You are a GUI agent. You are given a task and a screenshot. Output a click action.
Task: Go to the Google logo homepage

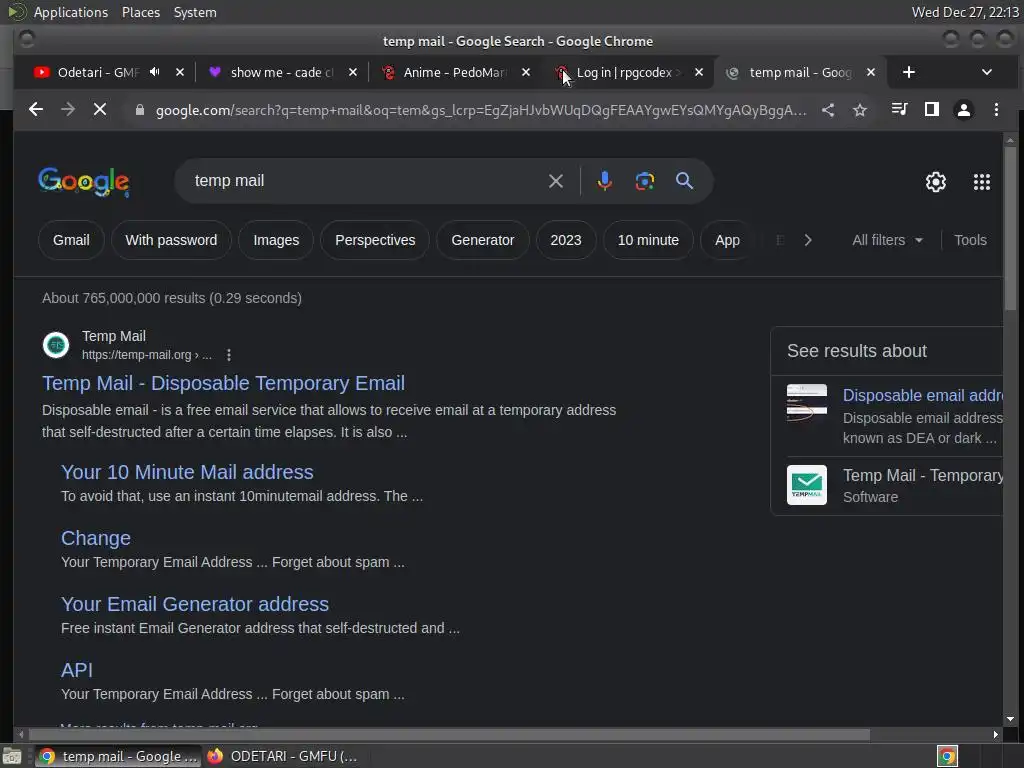pos(84,182)
